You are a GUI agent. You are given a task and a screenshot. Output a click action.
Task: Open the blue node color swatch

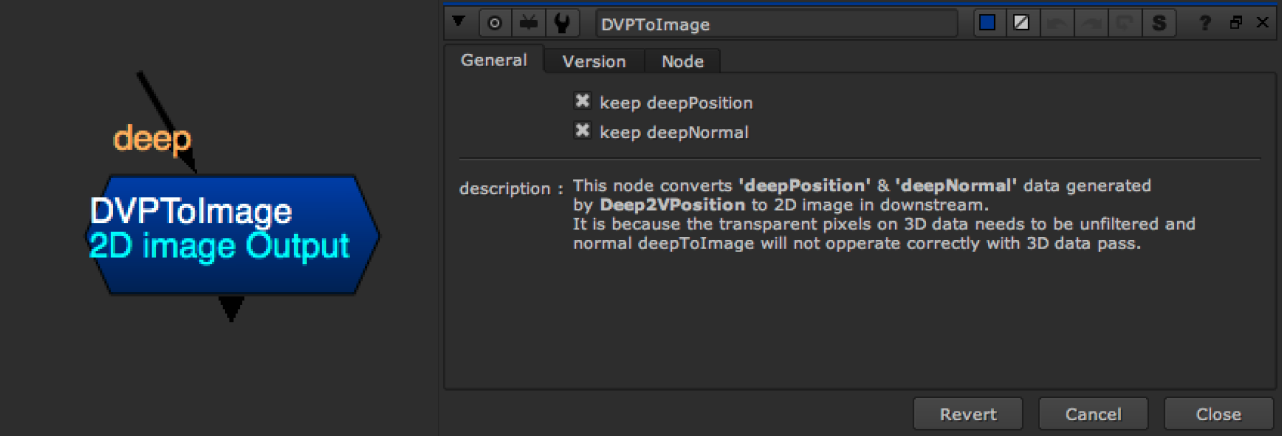tap(988, 22)
